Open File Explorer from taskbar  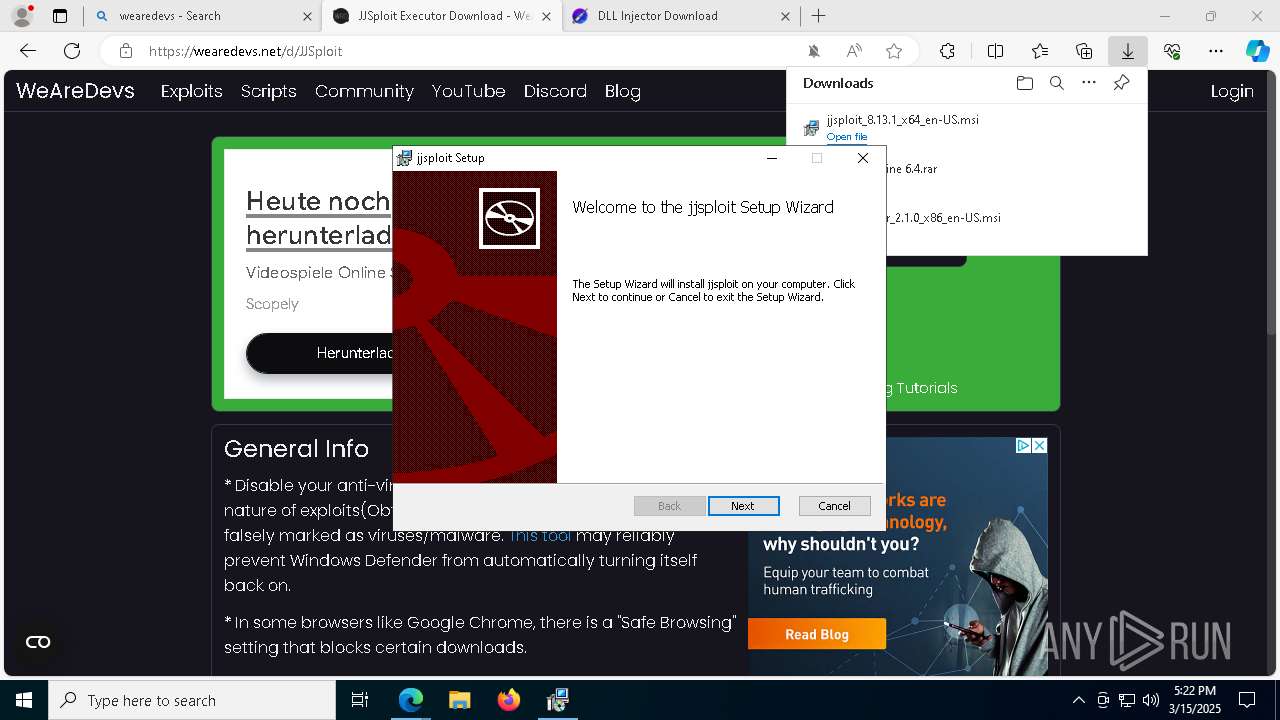pos(459,700)
